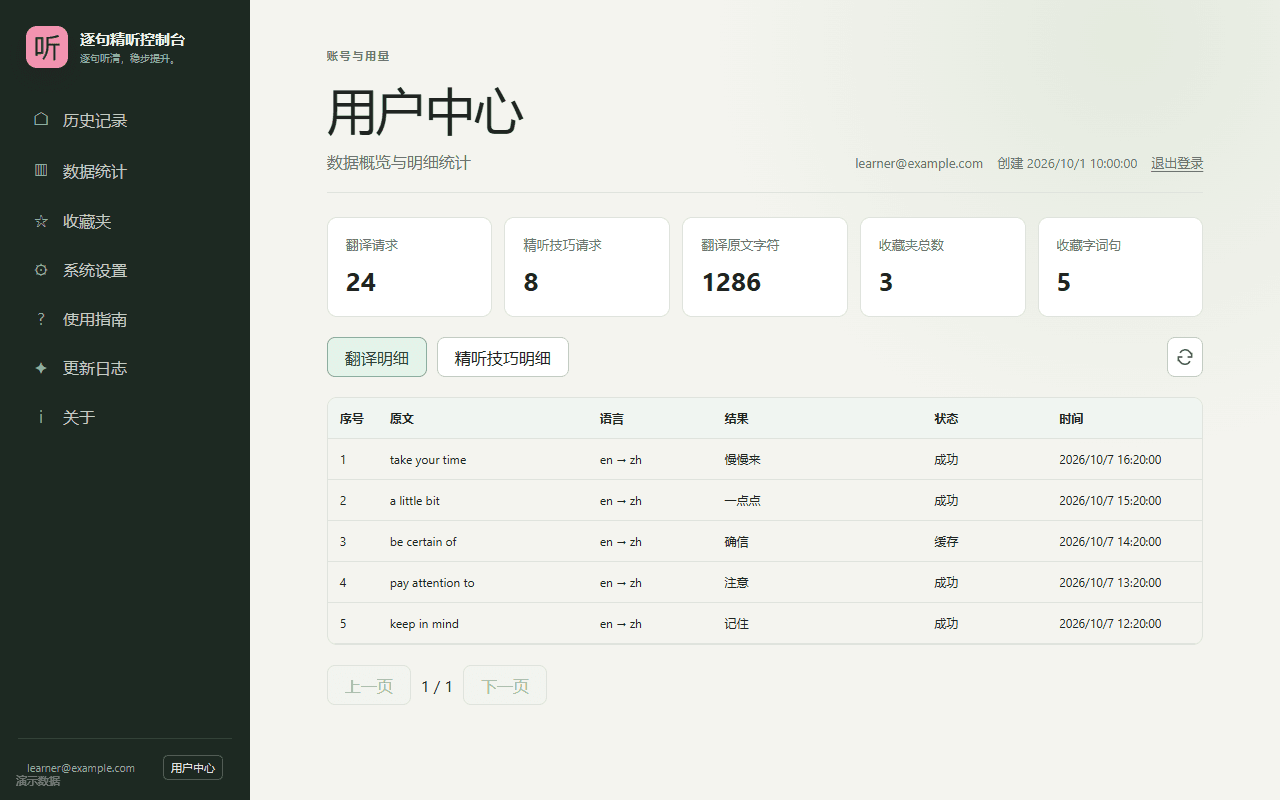Click the 收藏夹 star icon
The height and width of the screenshot is (800, 1280).
tap(41, 221)
